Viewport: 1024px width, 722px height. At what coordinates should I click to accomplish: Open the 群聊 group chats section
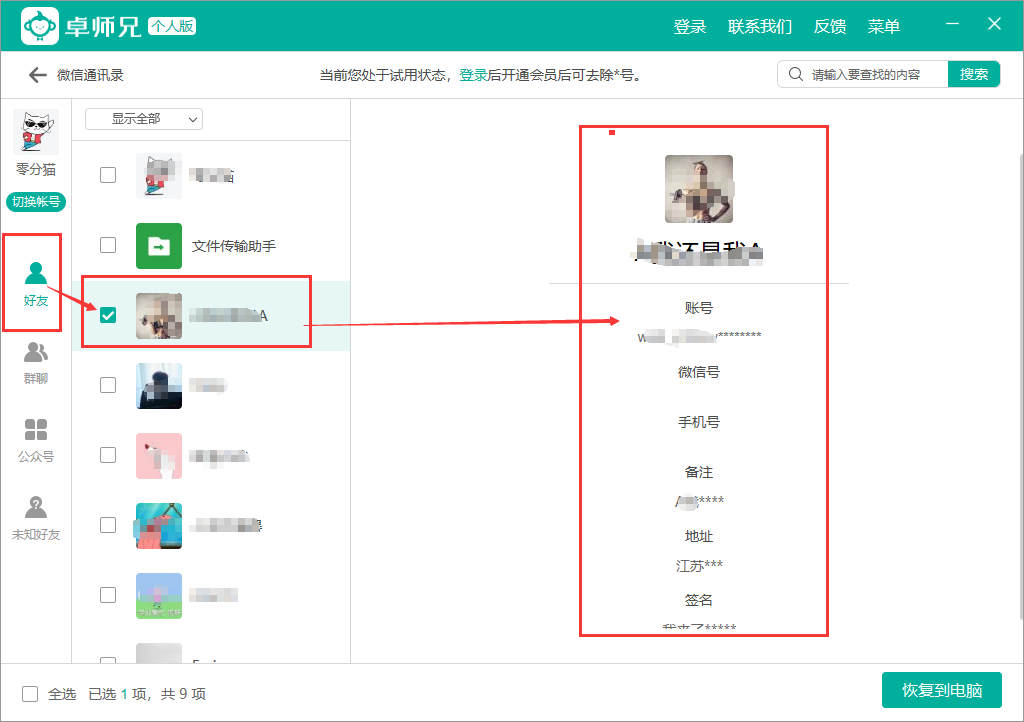(35, 363)
